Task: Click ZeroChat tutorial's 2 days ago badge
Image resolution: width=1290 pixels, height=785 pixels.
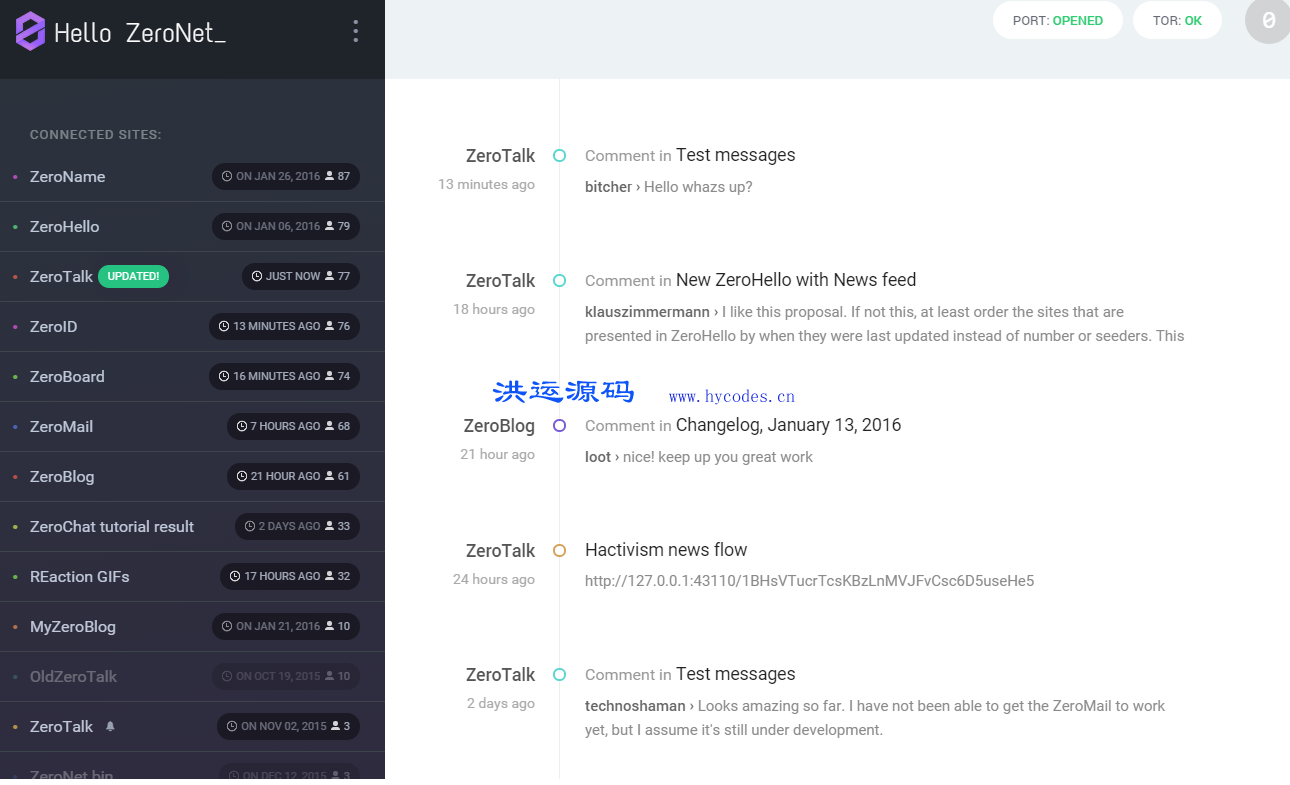Action: [297, 527]
